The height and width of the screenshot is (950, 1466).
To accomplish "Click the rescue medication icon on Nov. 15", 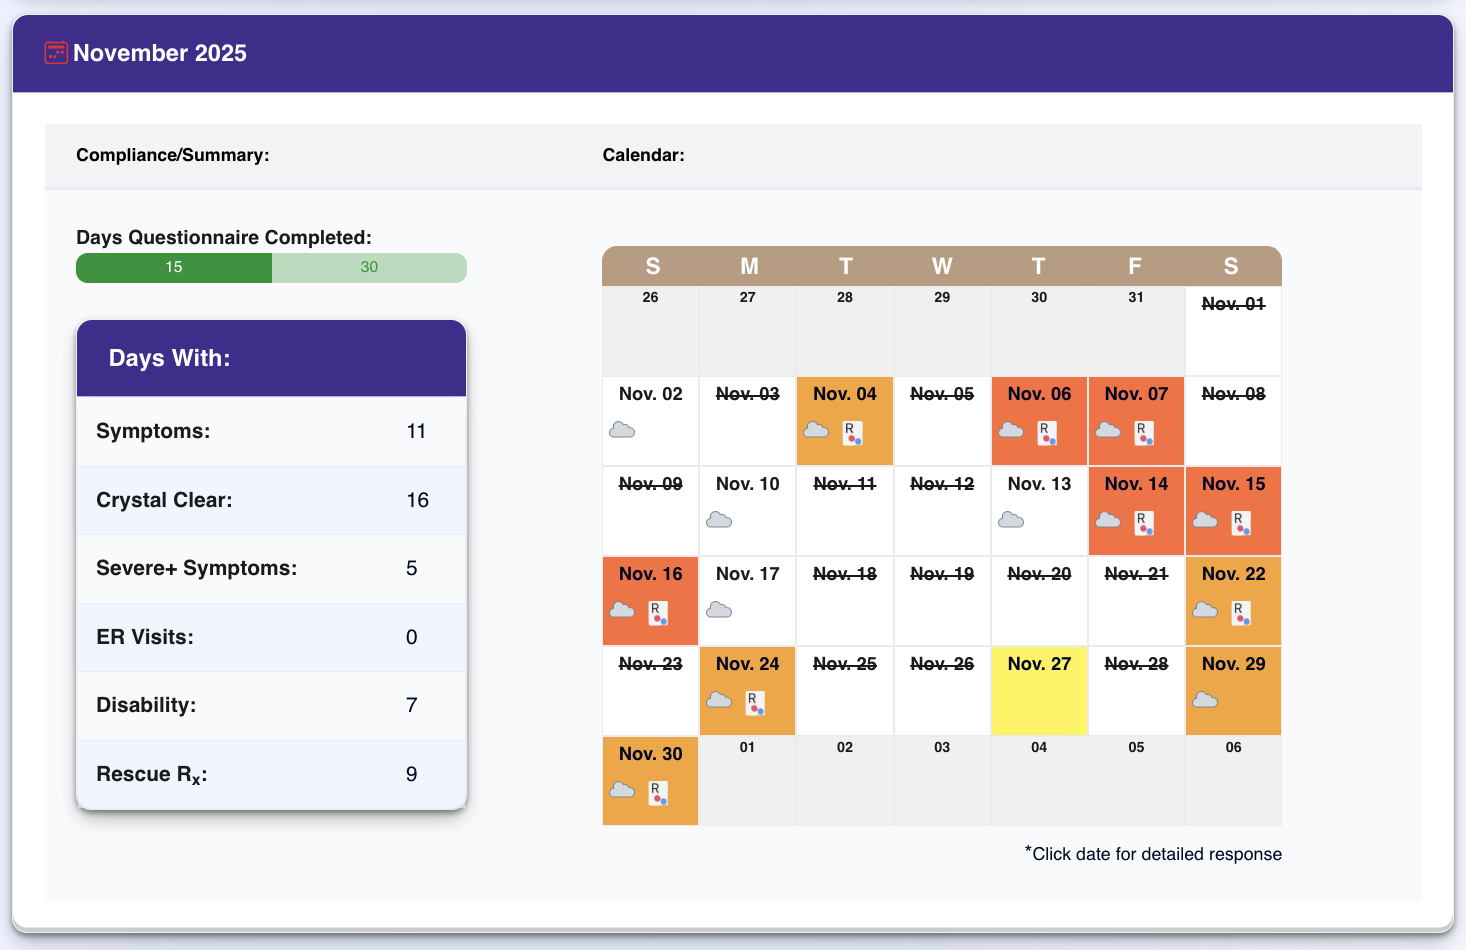I will (x=1241, y=523).
